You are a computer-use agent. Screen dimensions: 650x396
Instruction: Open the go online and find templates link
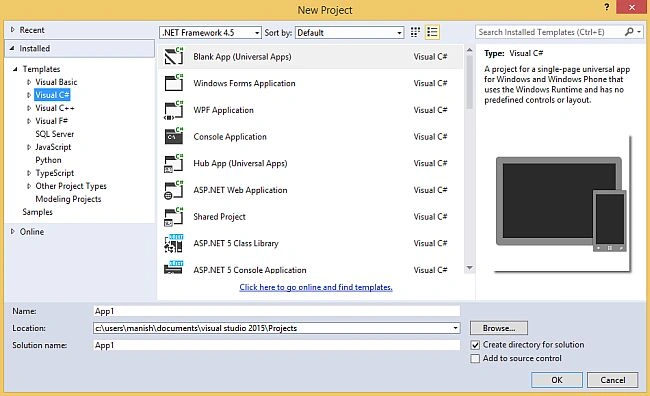(316, 287)
